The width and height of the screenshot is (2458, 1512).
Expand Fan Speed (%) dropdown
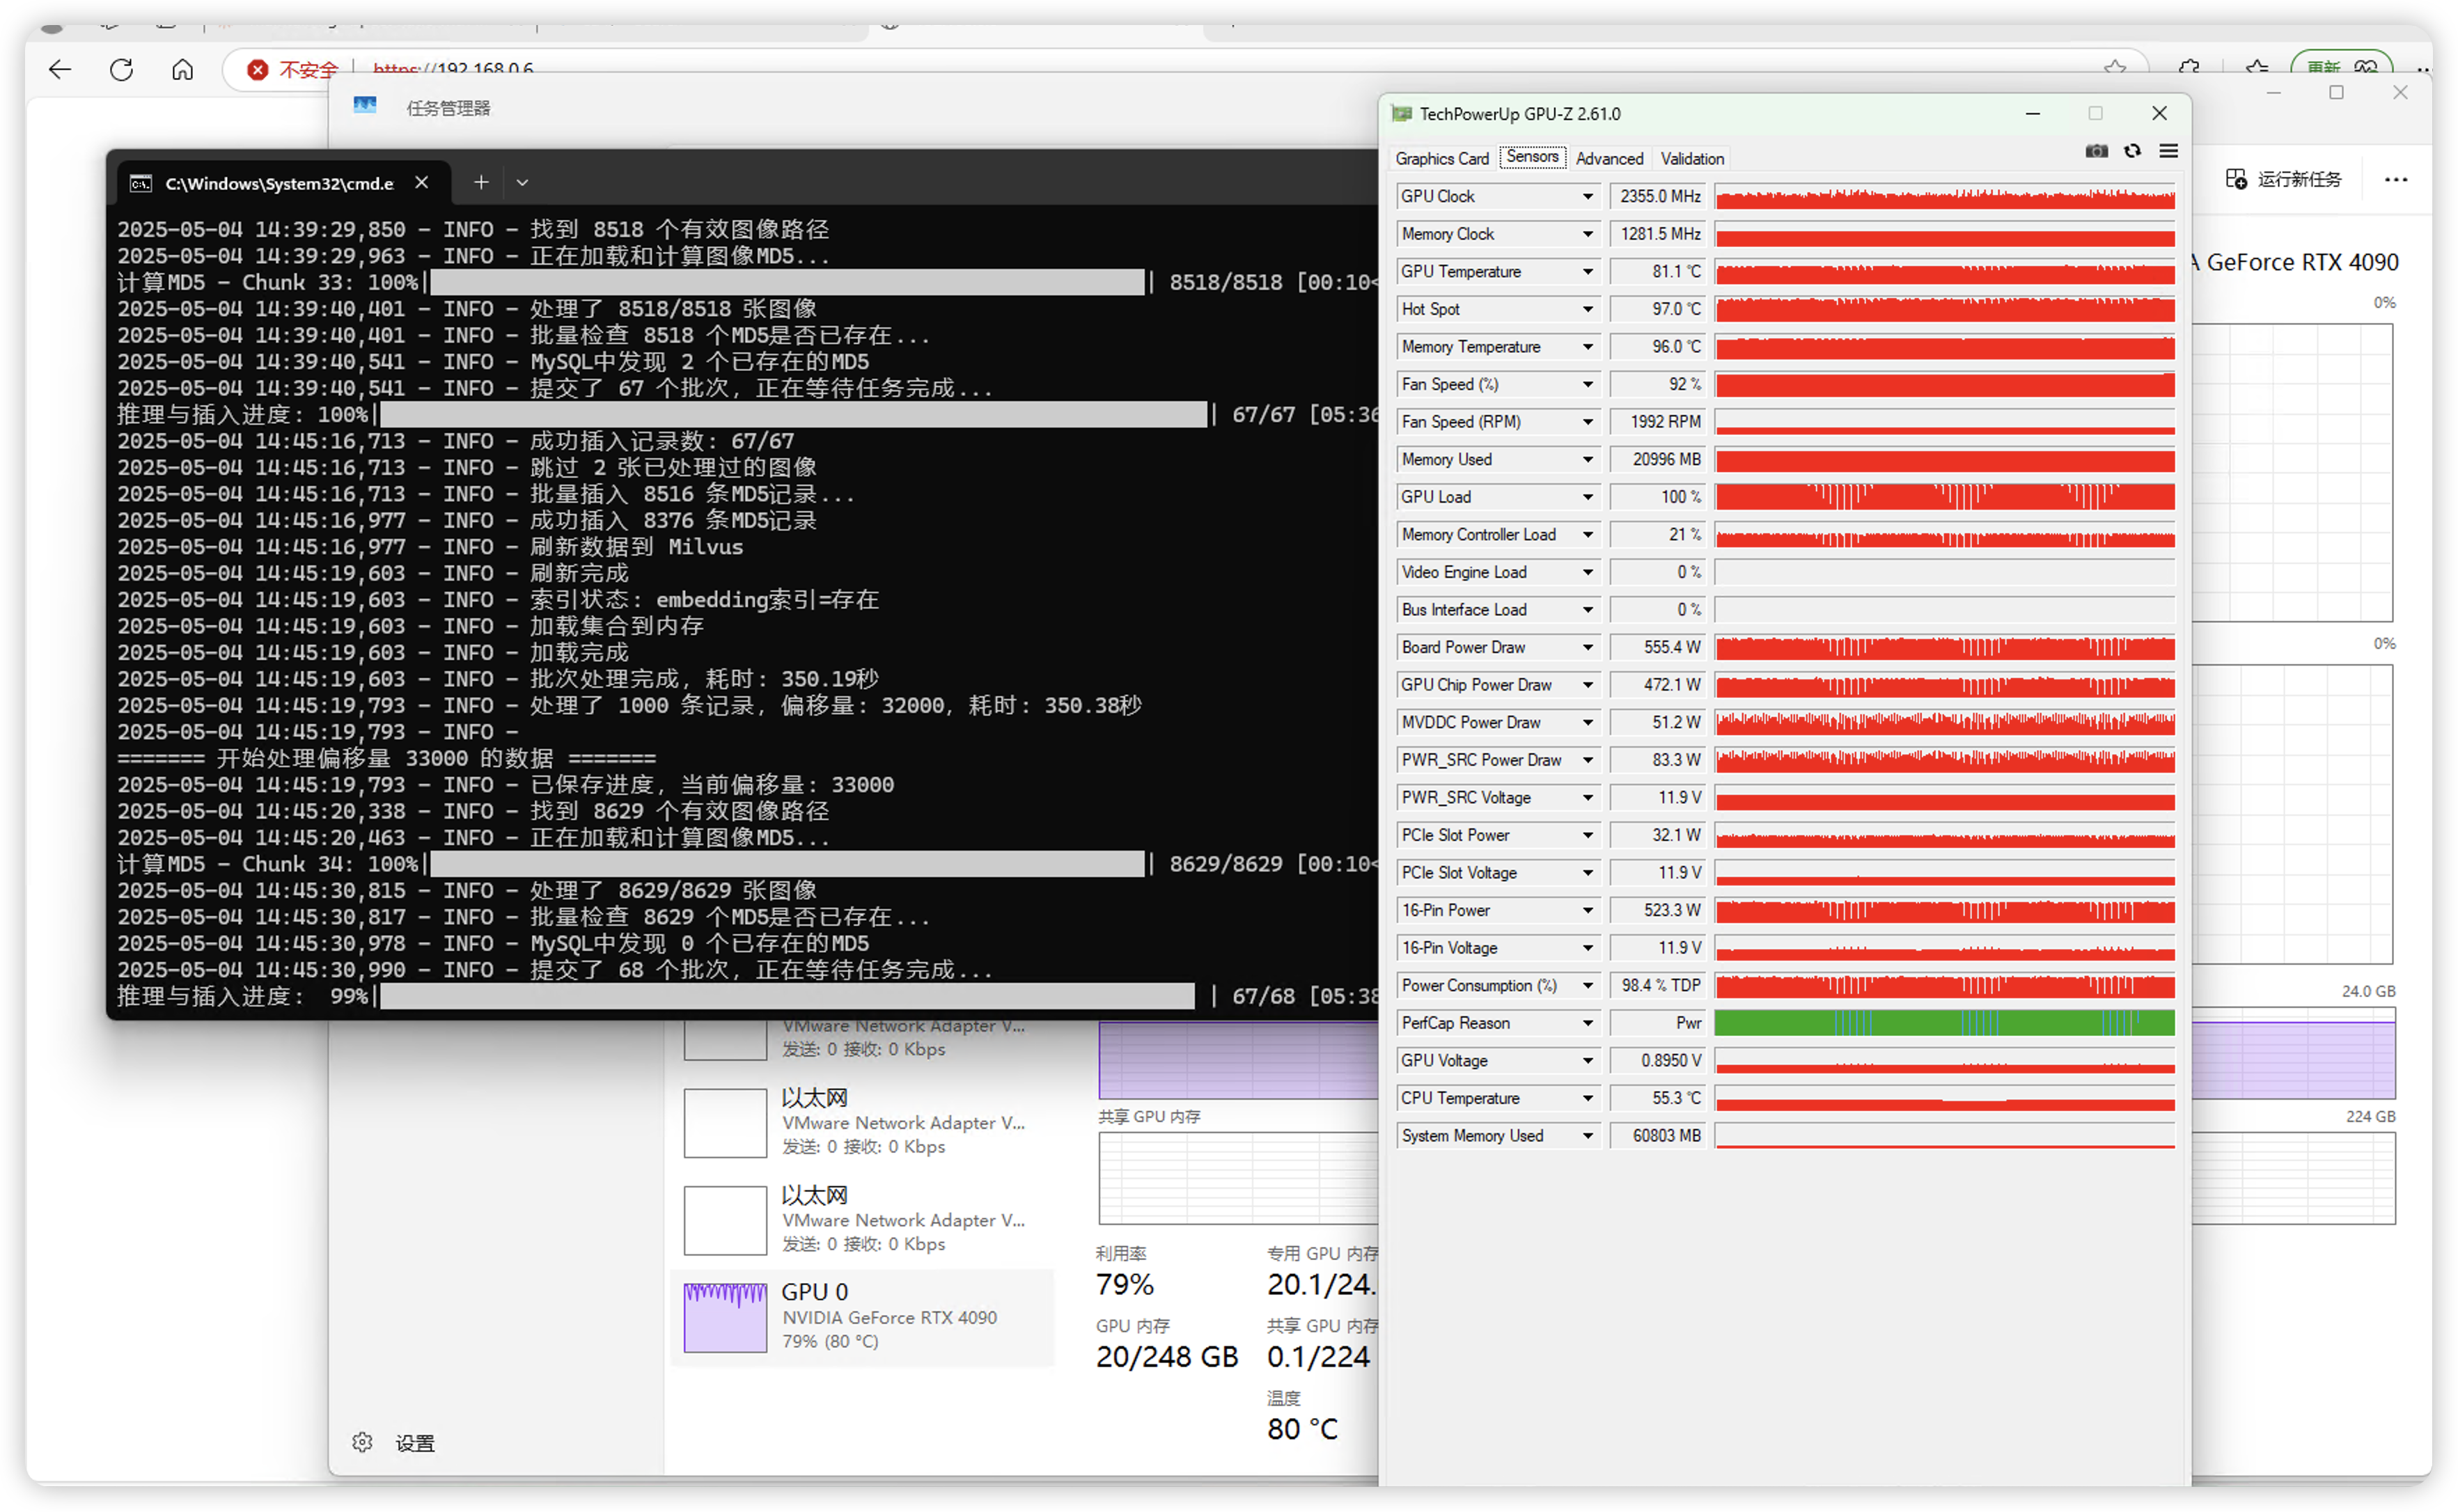[1587, 384]
